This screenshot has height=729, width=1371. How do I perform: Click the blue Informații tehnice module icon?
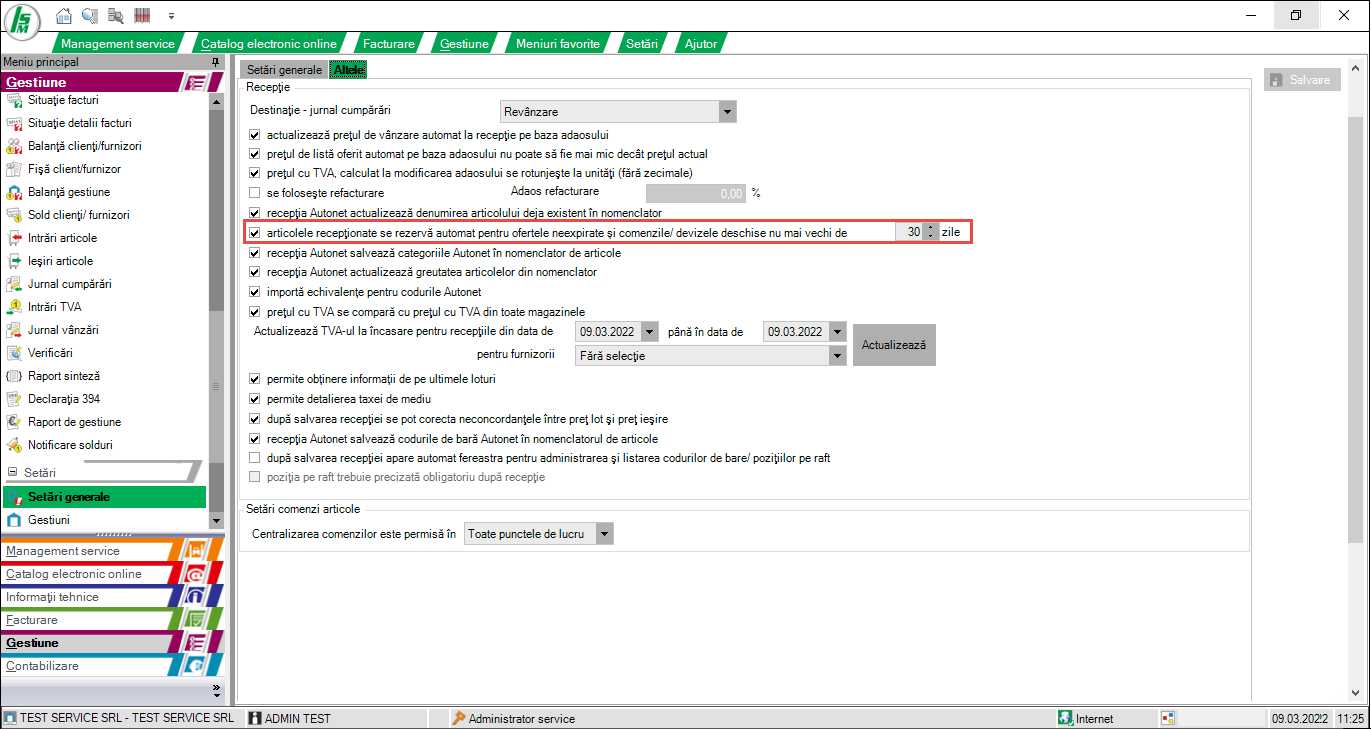coord(196,597)
